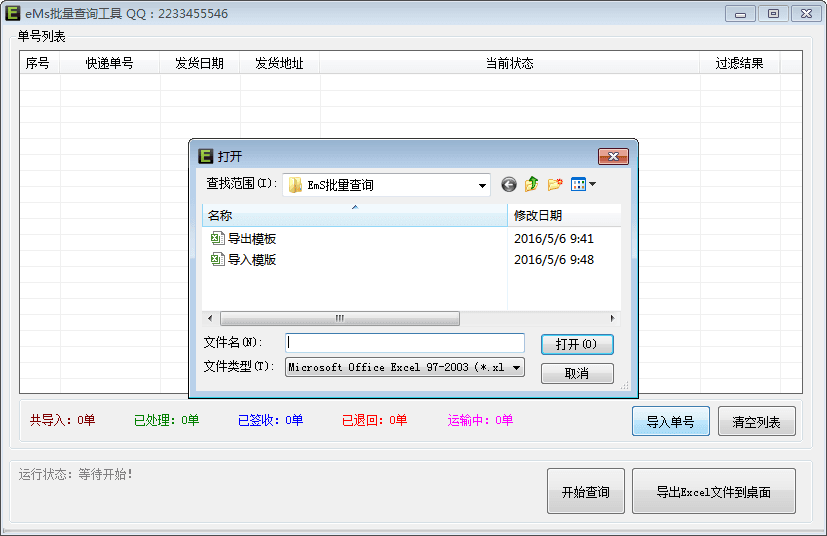Image resolution: width=827 pixels, height=536 pixels.
Task: Open the view menu icon
Action: 582,184
